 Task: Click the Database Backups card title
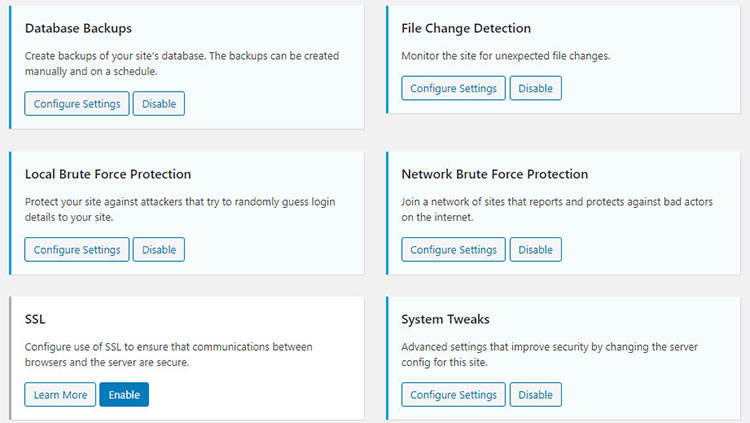coord(78,29)
